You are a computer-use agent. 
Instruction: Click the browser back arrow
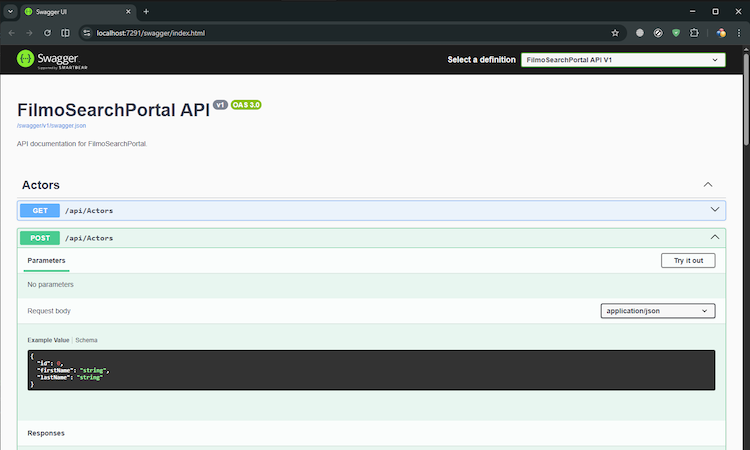click(x=12, y=33)
